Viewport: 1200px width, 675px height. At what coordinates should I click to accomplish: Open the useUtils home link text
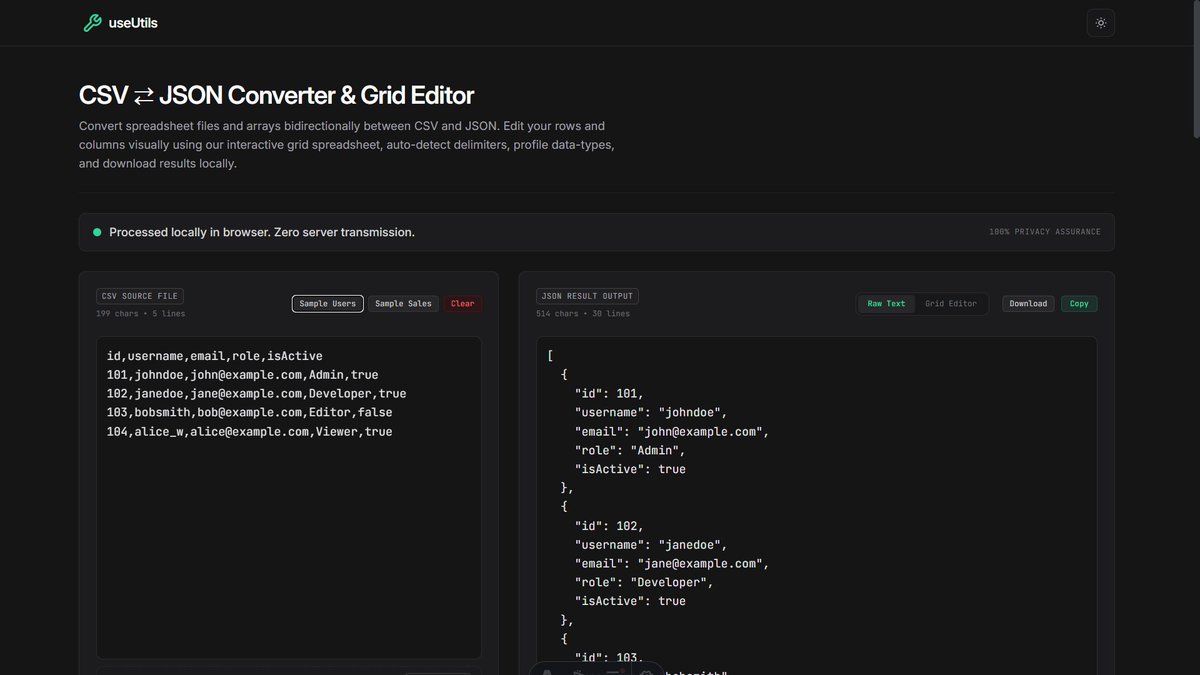tap(133, 23)
